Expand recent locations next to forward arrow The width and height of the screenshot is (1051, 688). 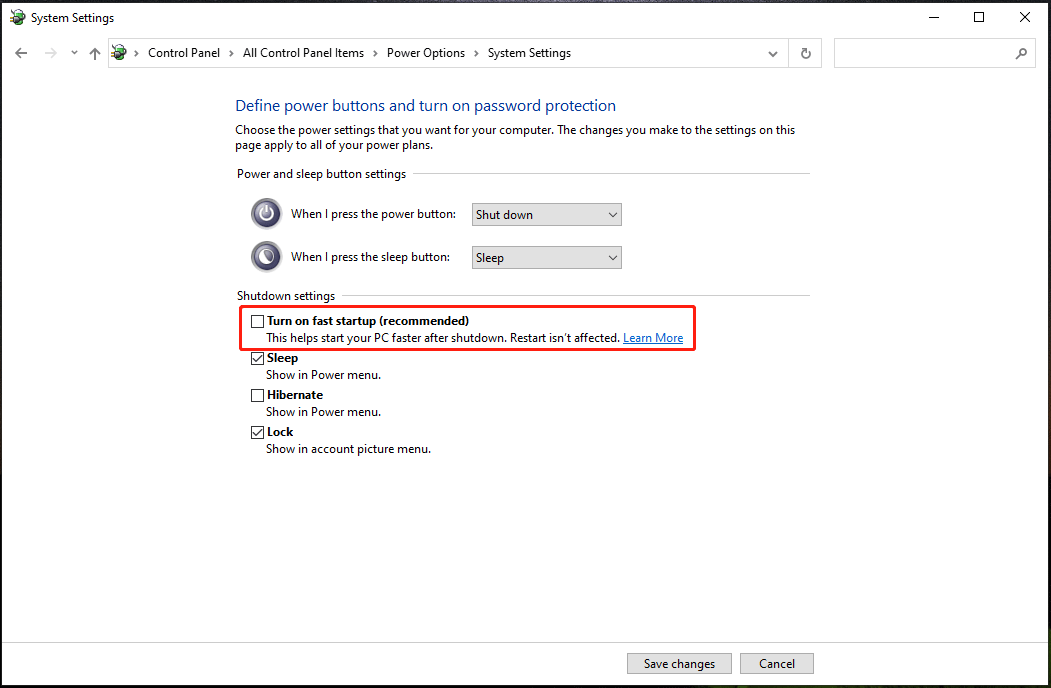pos(73,52)
